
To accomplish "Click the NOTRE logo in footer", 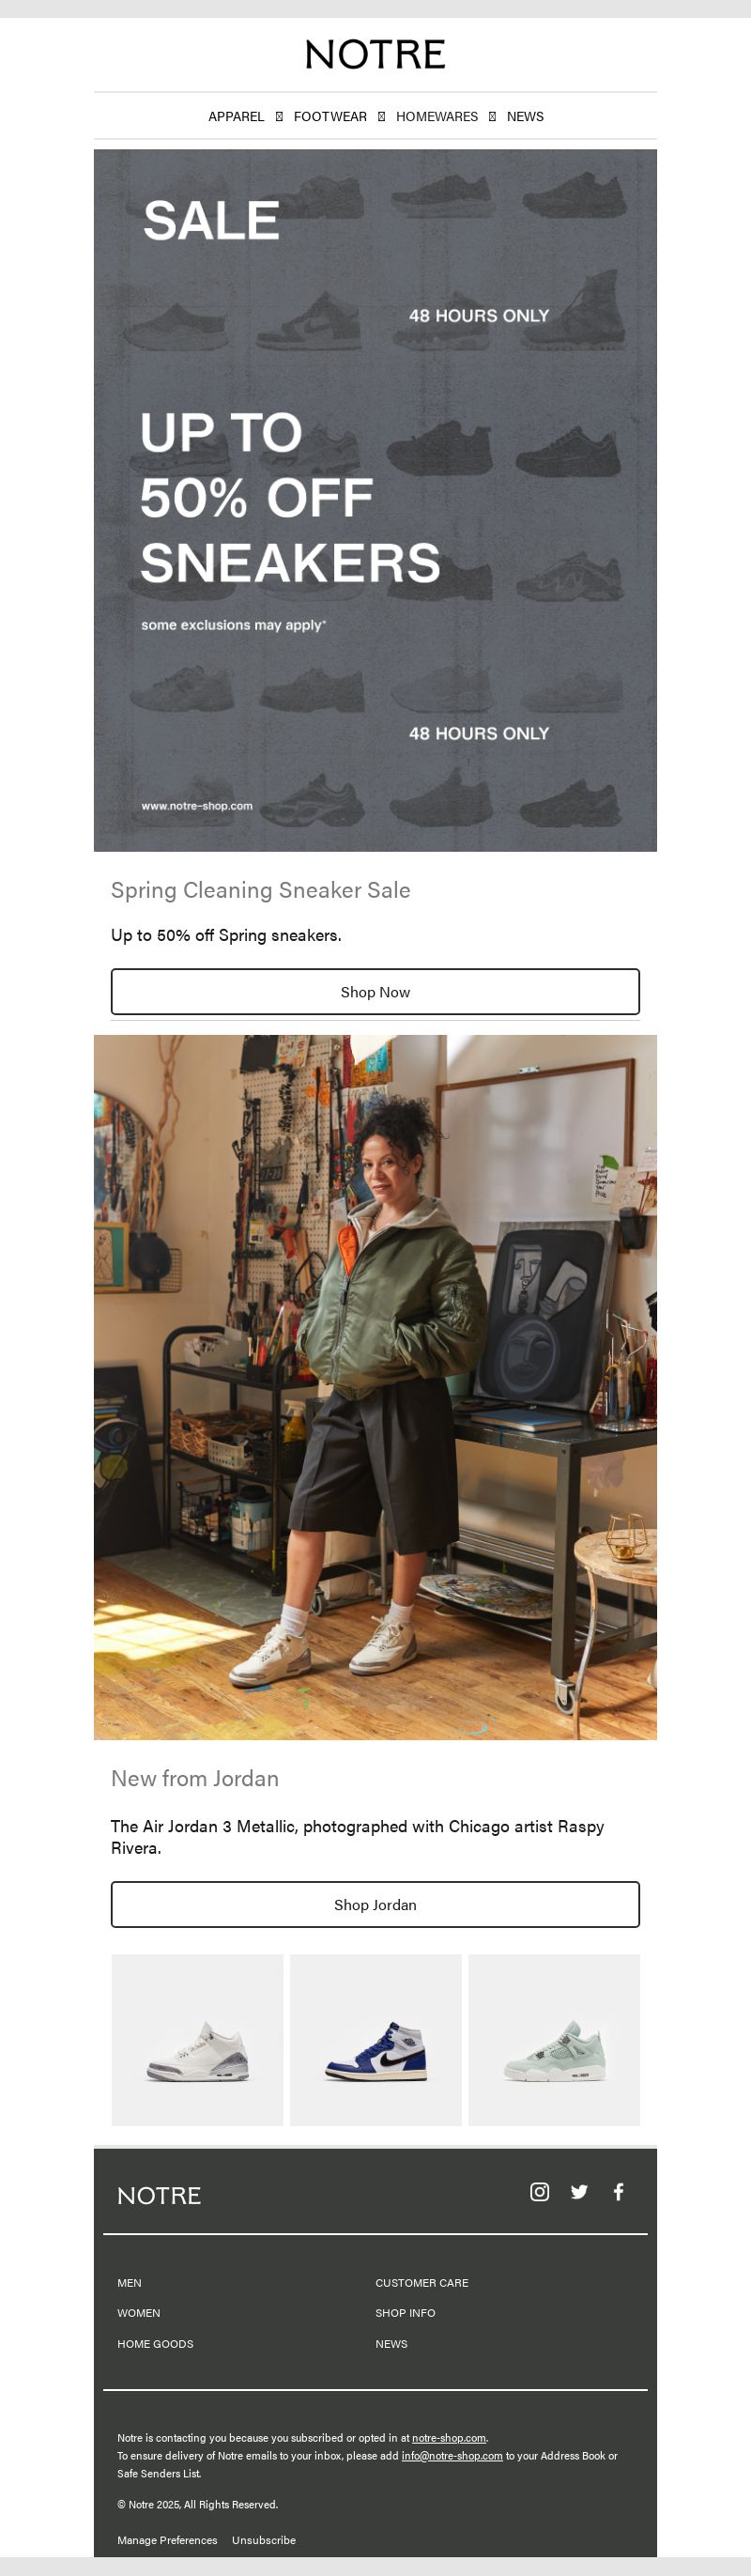I will (x=159, y=2195).
